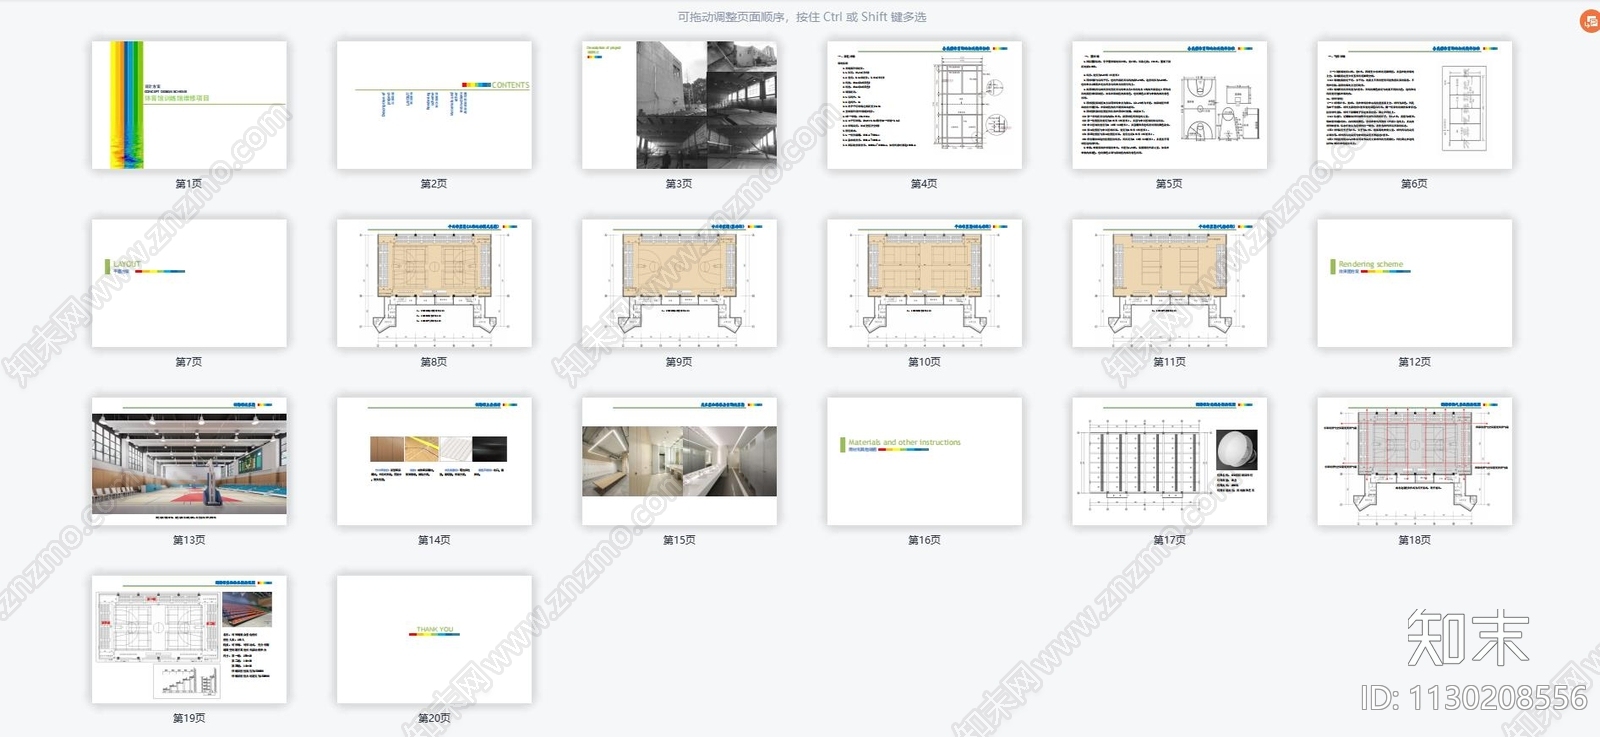Click the 第16页 page label

[x=924, y=540]
